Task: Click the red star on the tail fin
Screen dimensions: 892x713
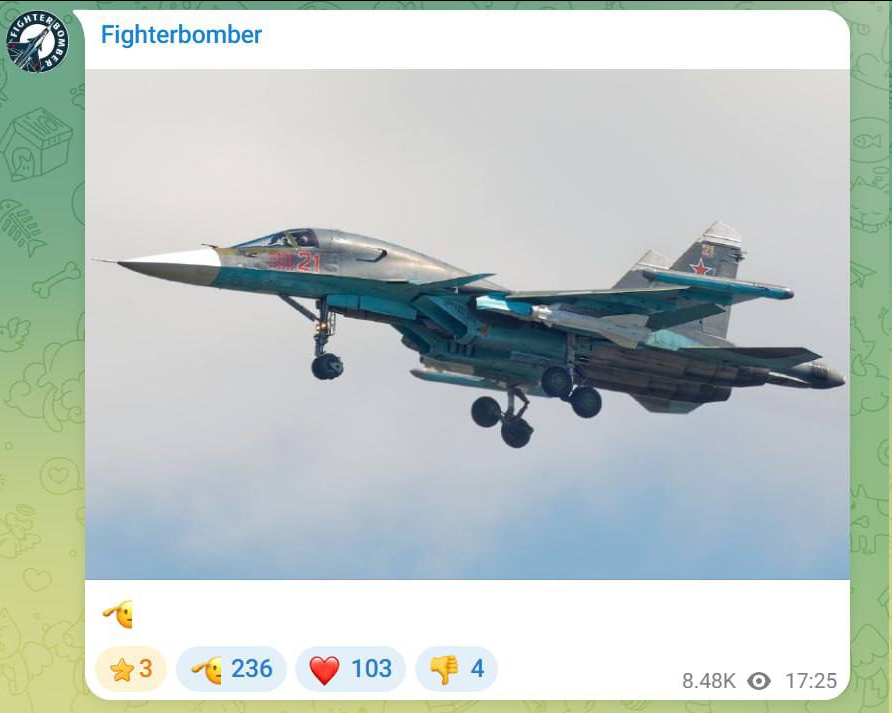Action: (x=701, y=266)
